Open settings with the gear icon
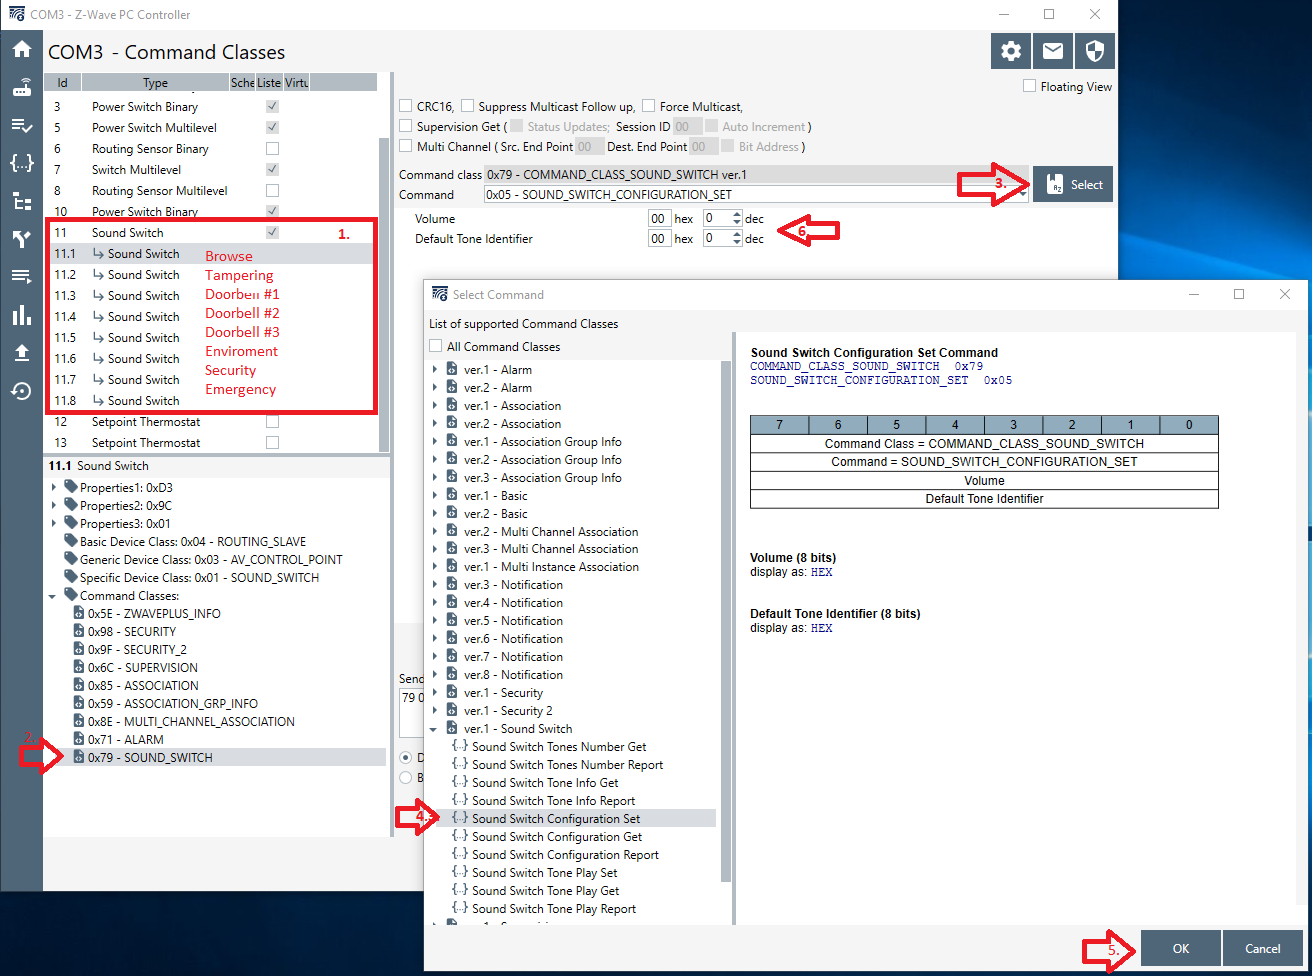 (x=1010, y=50)
